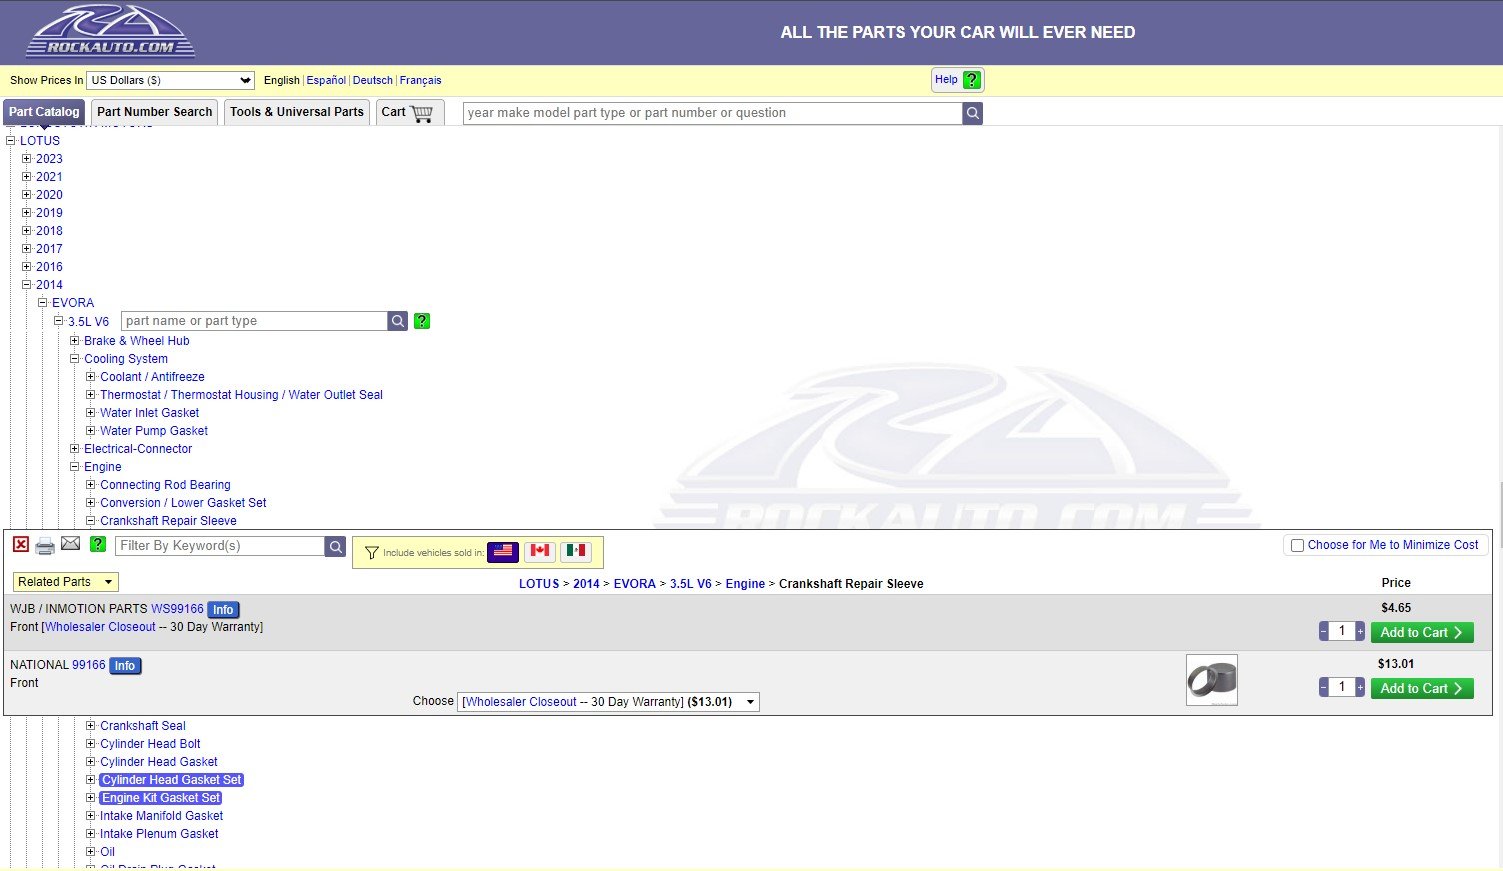Viewport: 1503px width, 871px height.
Task: Collapse the Engine category
Action: 75,467
